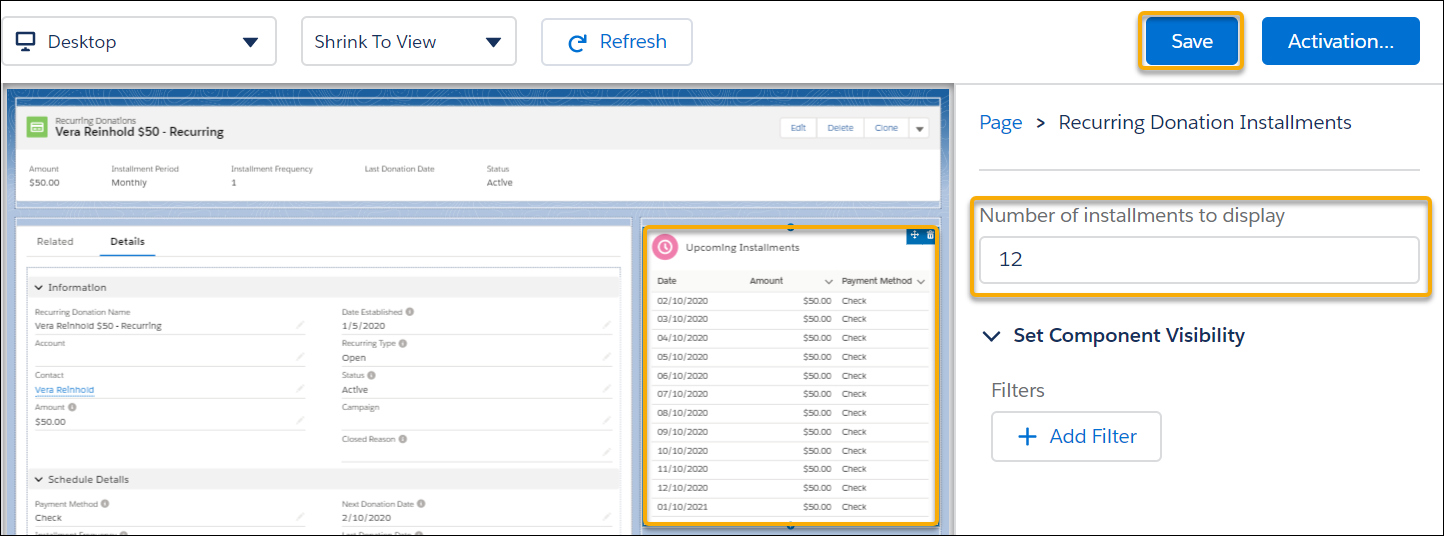Click the Date Established value 1/5/2020
1444x536 pixels.
[x=361, y=326]
